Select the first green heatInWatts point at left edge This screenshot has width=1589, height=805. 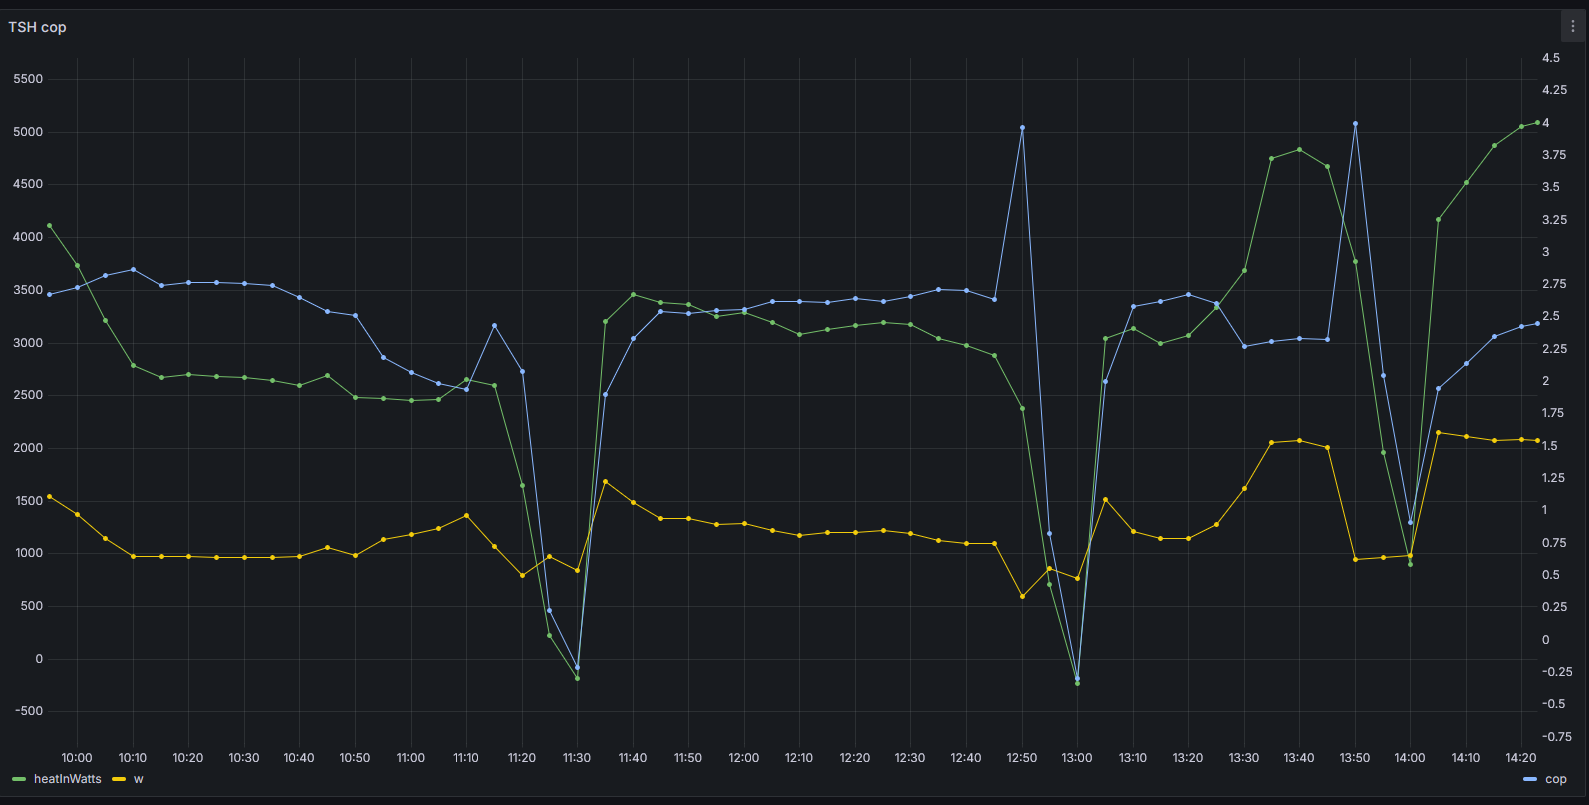[x=50, y=225]
